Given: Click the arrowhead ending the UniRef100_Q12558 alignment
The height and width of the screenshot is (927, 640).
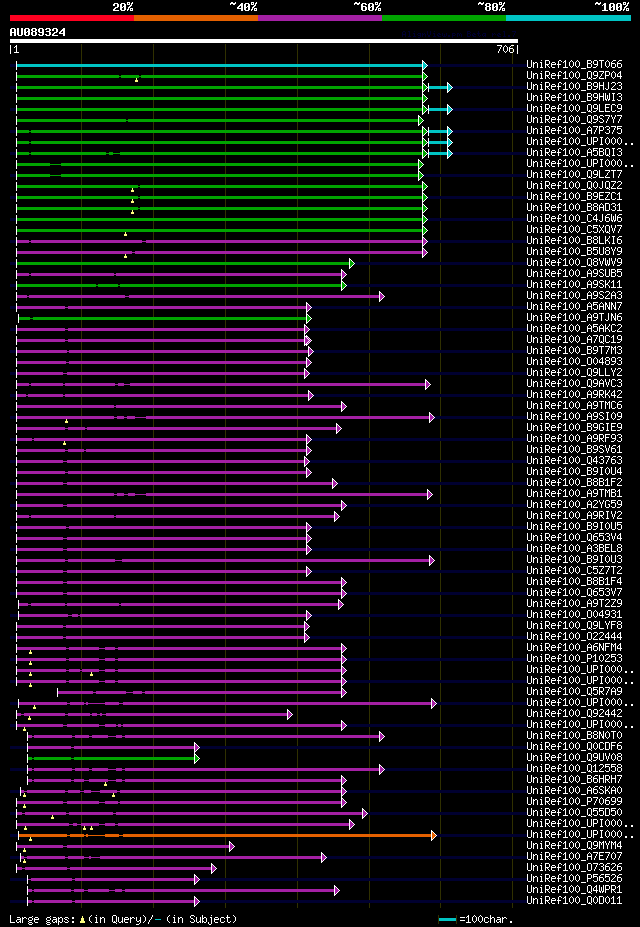Looking at the screenshot, I should pos(382,770).
